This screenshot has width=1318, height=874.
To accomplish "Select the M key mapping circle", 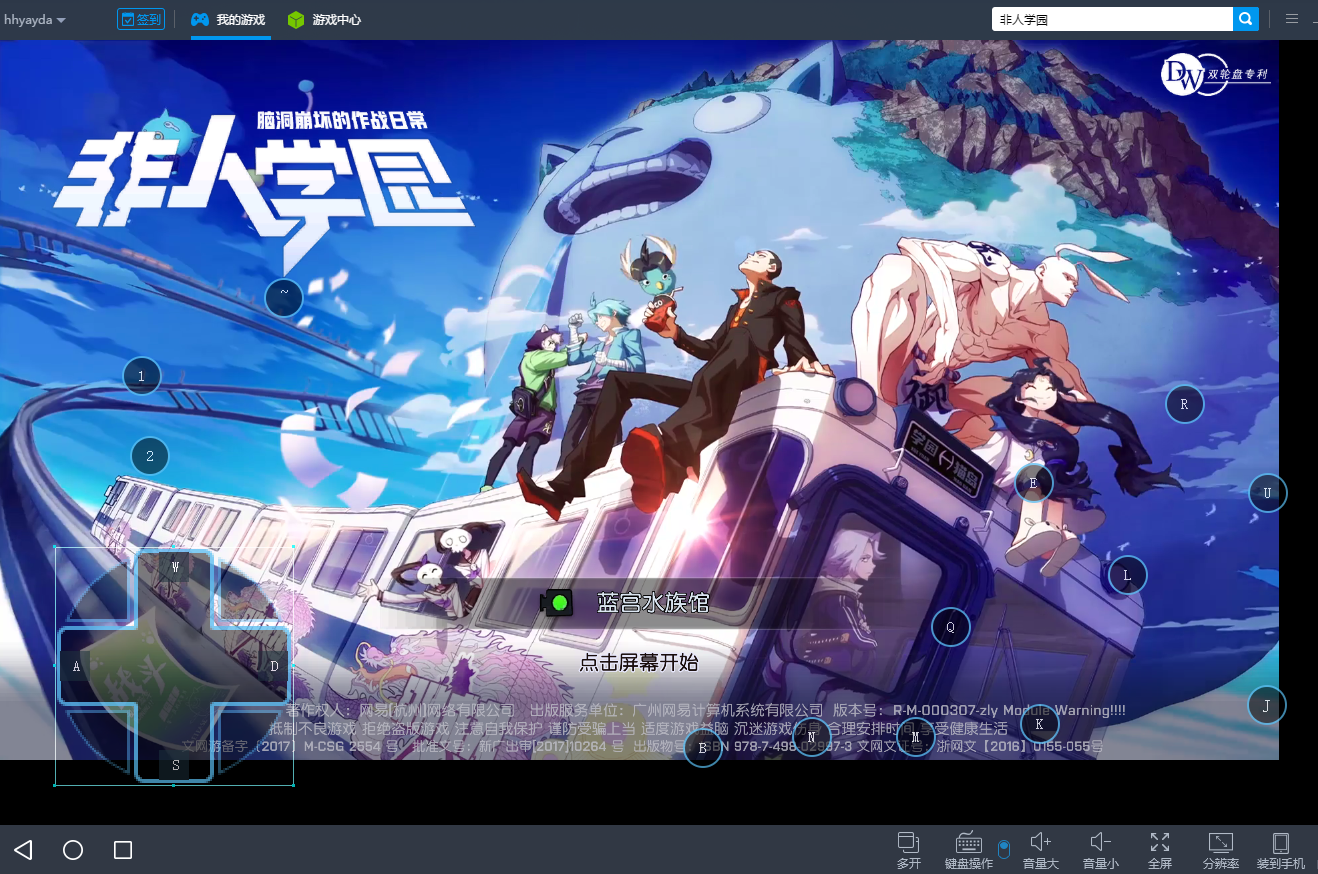I will tap(915, 737).
